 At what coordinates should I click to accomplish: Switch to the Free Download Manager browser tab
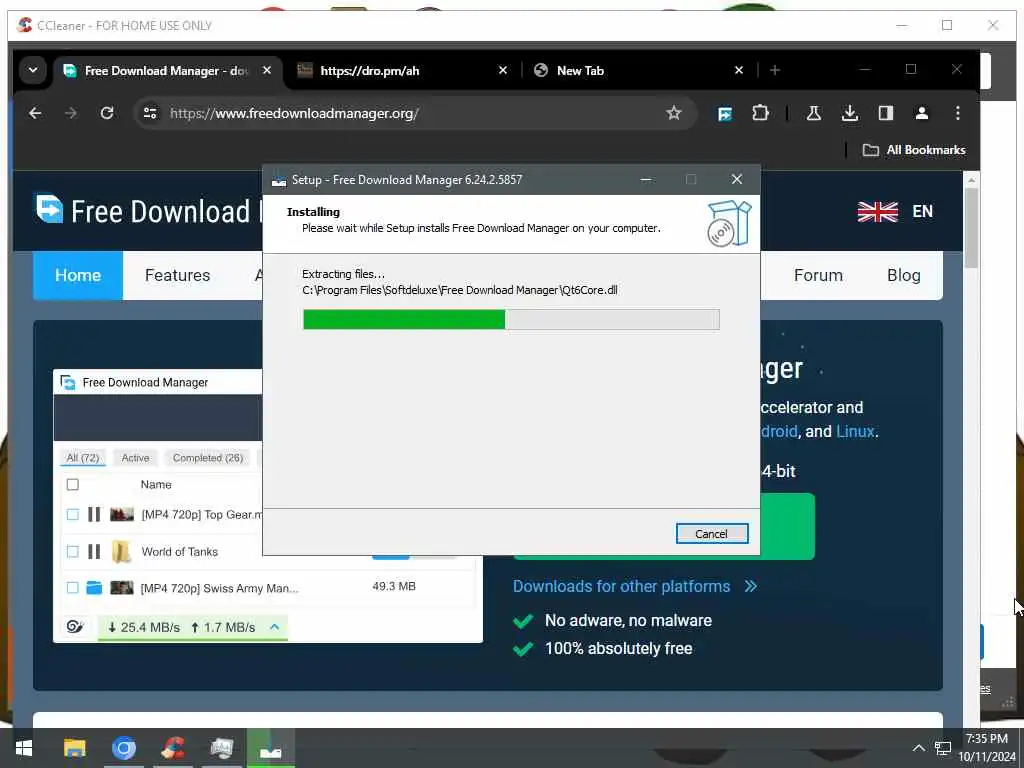point(167,71)
